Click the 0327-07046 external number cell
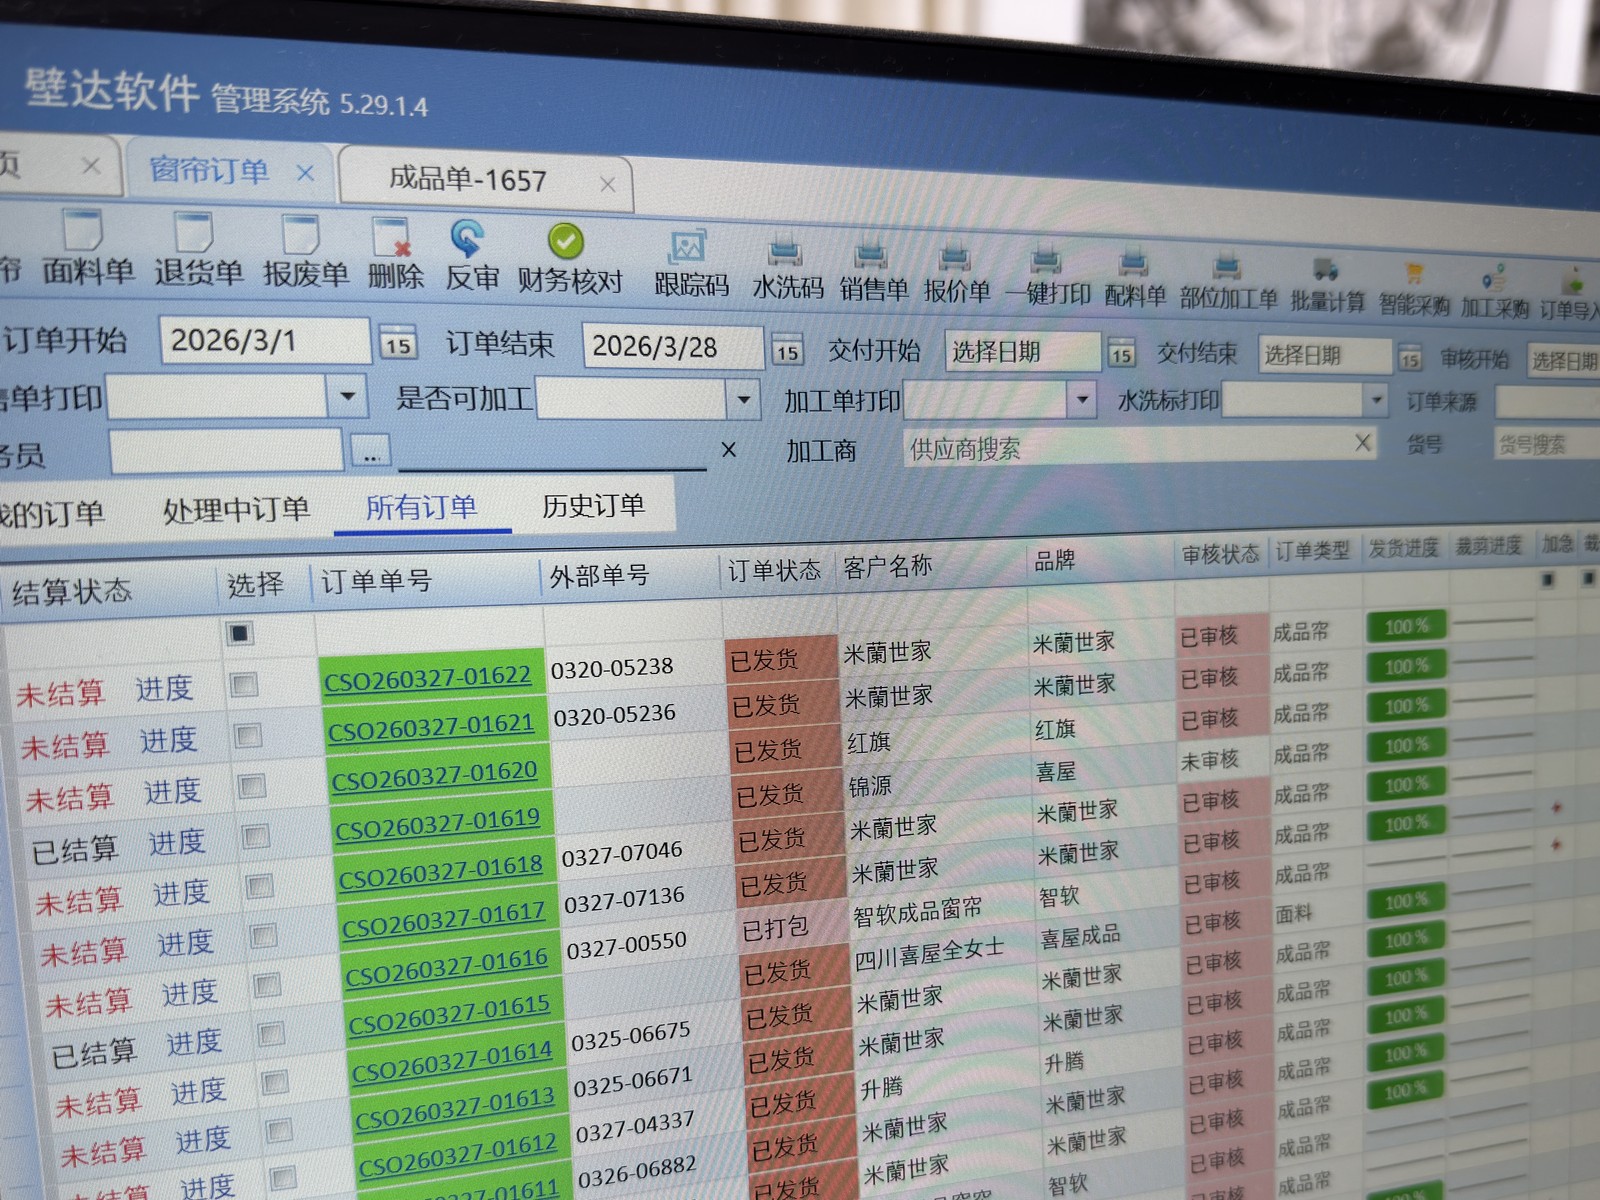Screen dimensions: 1600x1200 (x=622, y=855)
